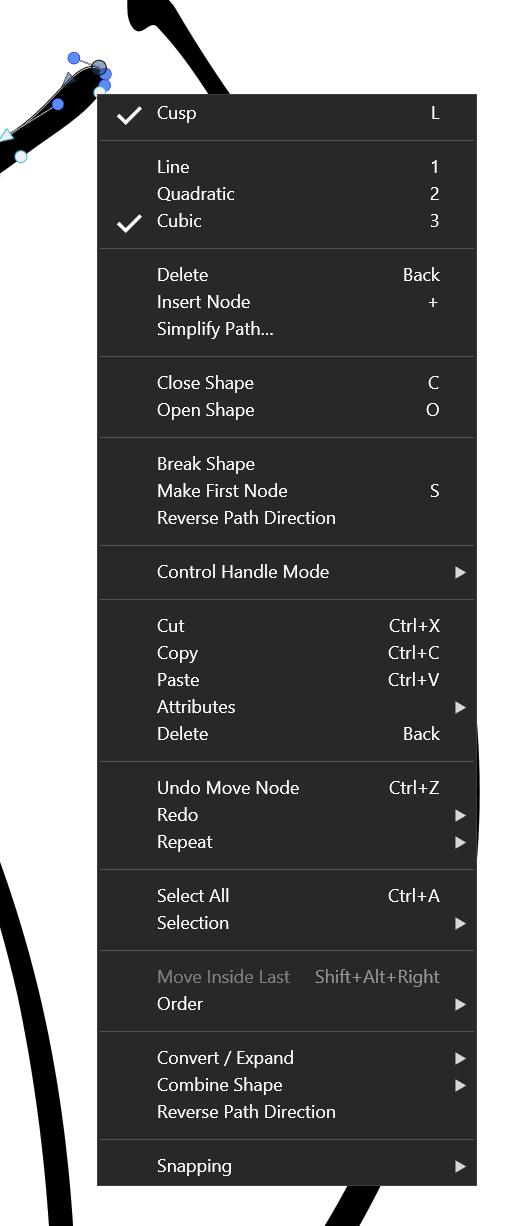The width and height of the screenshot is (518, 1226).
Task: Choose Select All from menu
Action: click(x=286, y=896)
